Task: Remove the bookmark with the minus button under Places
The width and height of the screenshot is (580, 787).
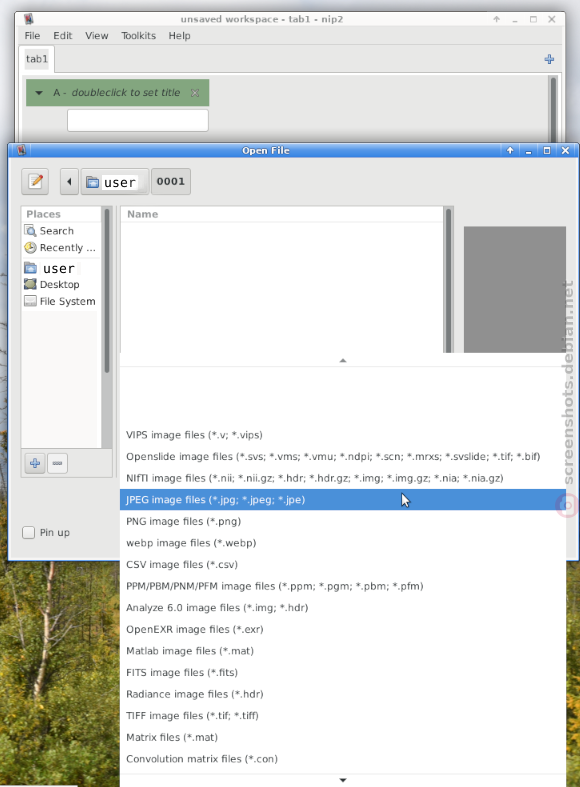Action: [57, 463]
